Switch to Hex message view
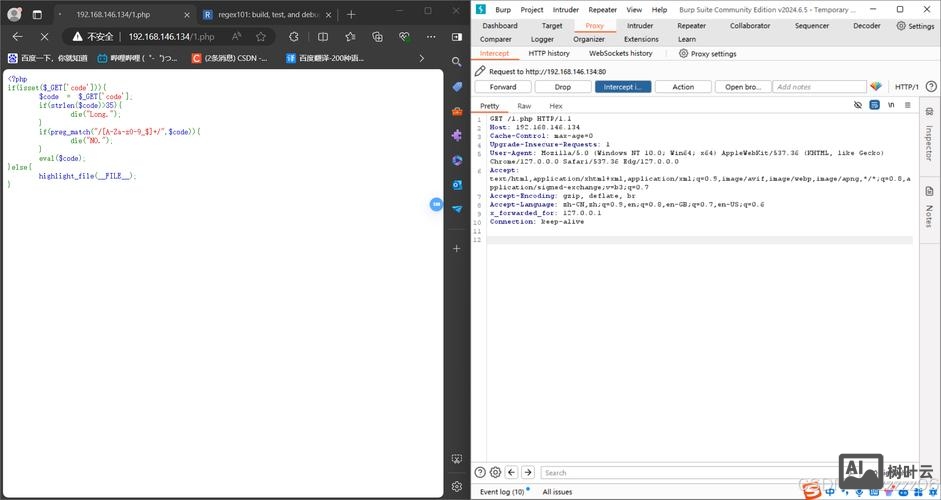941x500 pixels. [556, 106]
